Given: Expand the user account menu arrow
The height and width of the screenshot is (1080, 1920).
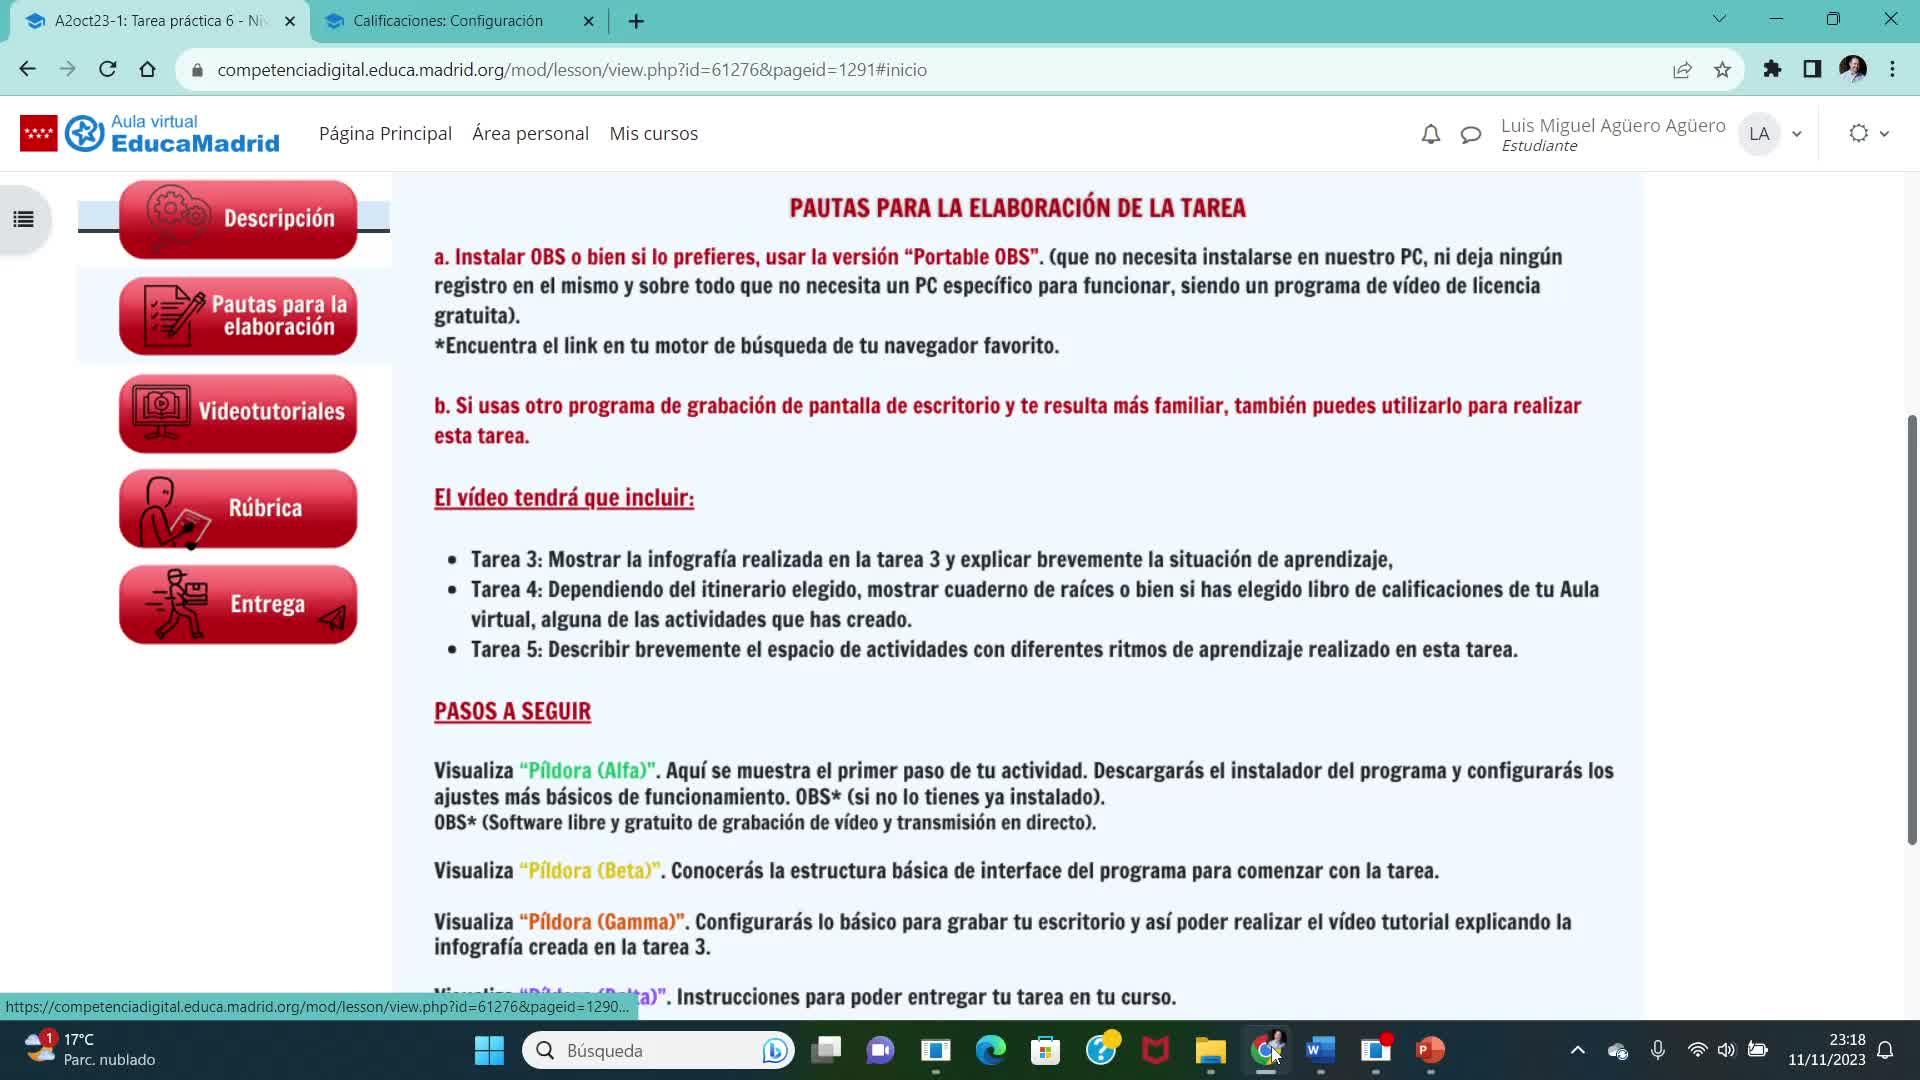Looking at the screenshot, I should click(1796, 134).
